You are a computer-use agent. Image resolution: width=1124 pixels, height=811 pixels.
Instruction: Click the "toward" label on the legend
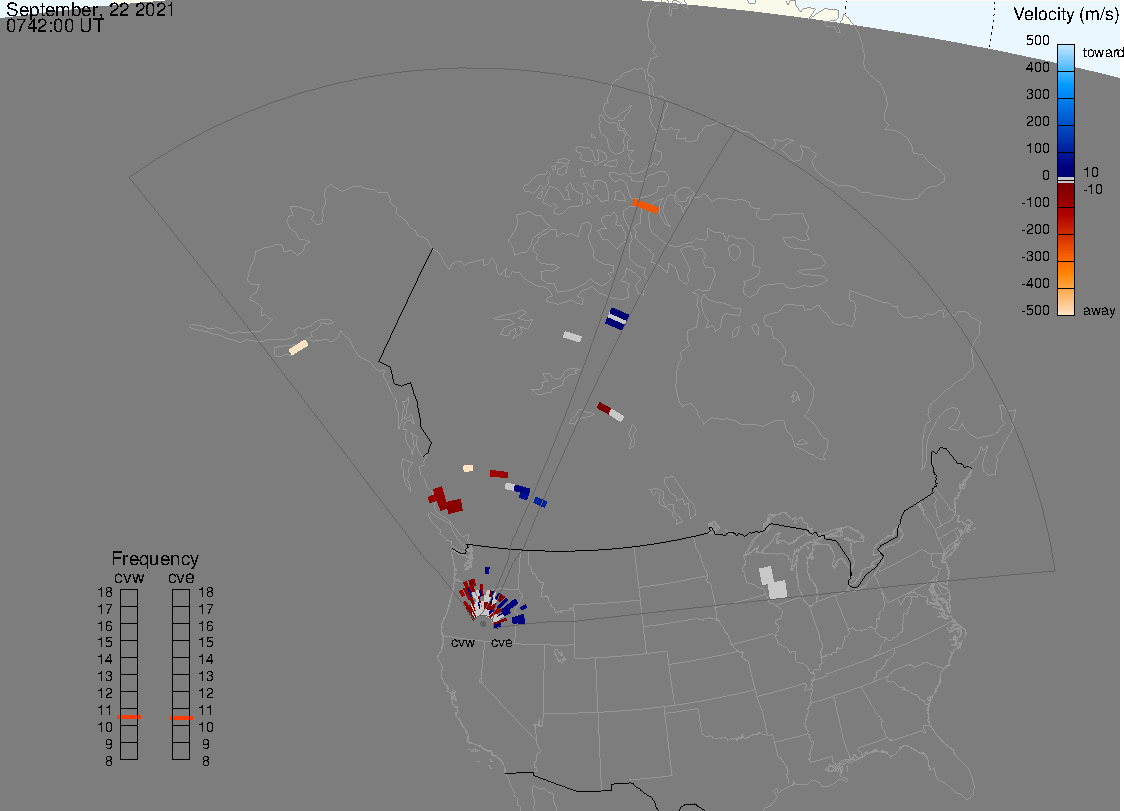pos(1102,52)
